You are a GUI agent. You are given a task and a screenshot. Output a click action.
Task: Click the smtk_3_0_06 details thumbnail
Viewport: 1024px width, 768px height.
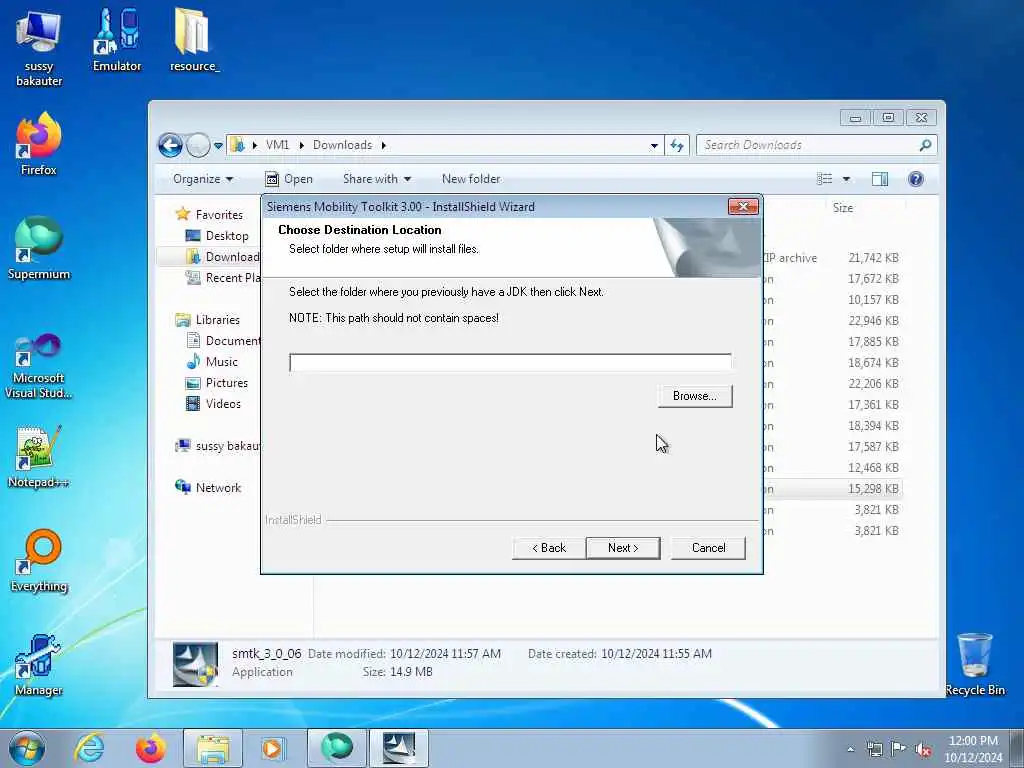[195, 664]
